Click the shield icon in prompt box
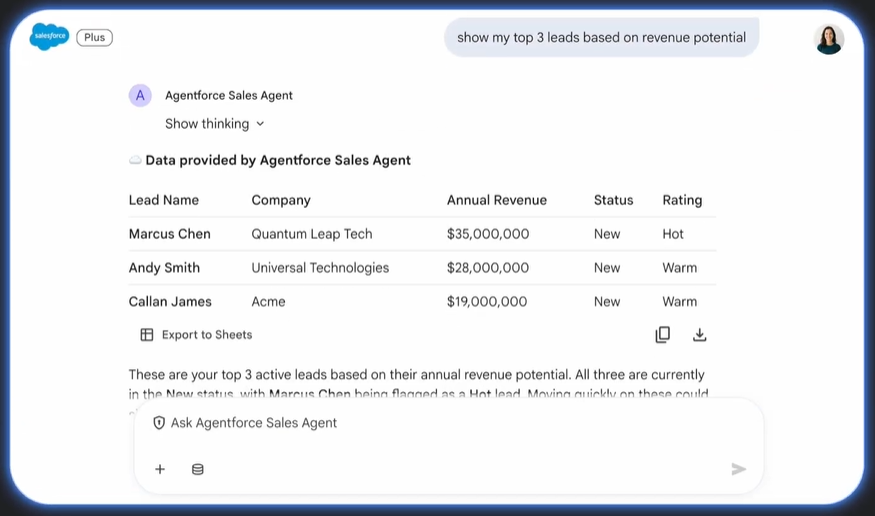Image resolution: width=875 pixels, height=516 pixels. 159,423
